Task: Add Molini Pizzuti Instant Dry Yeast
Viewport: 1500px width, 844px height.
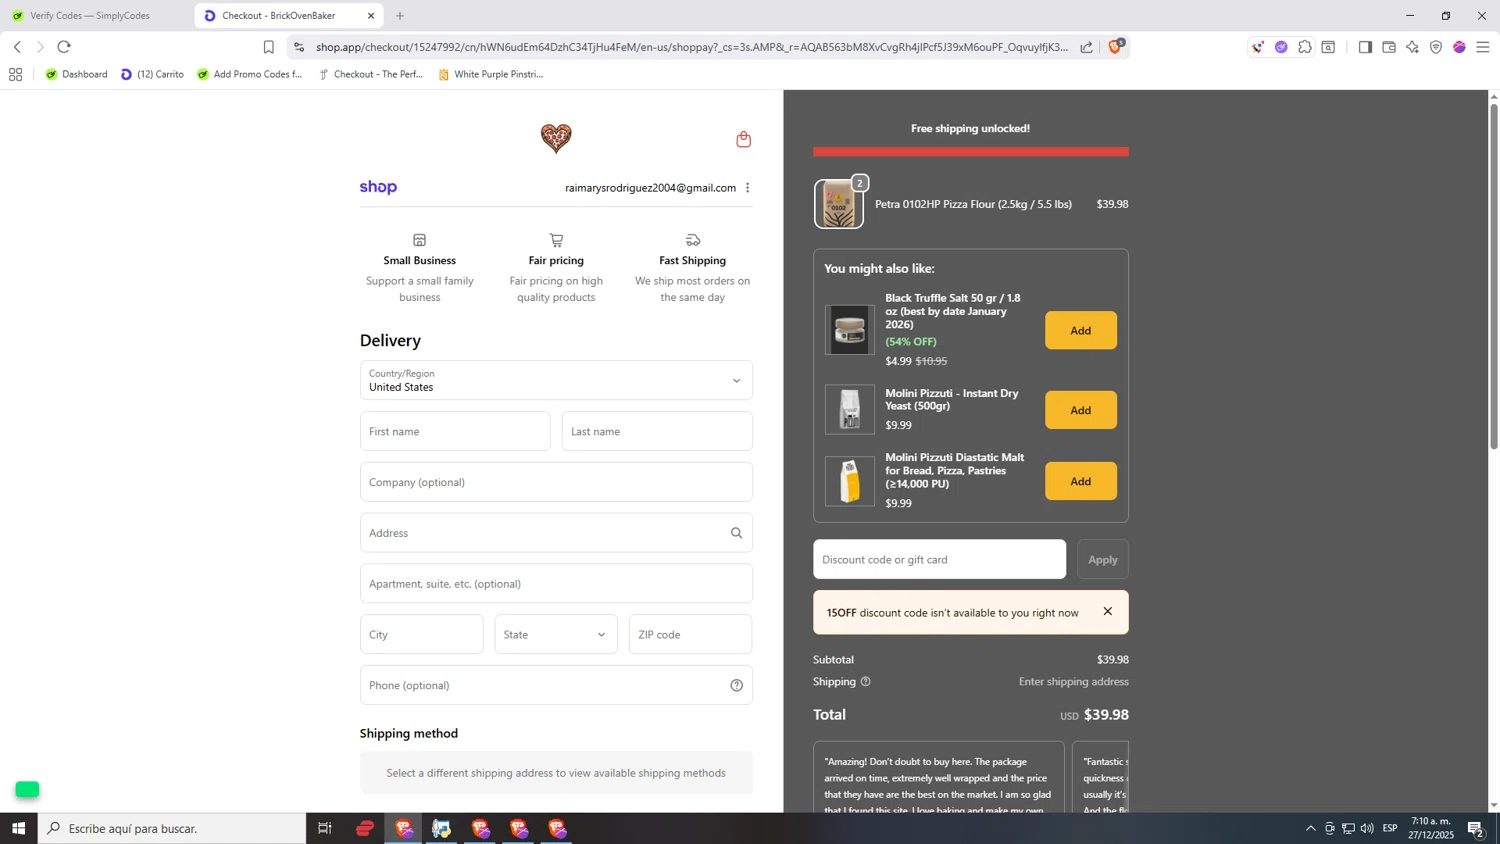Action: coord(1081,410)
